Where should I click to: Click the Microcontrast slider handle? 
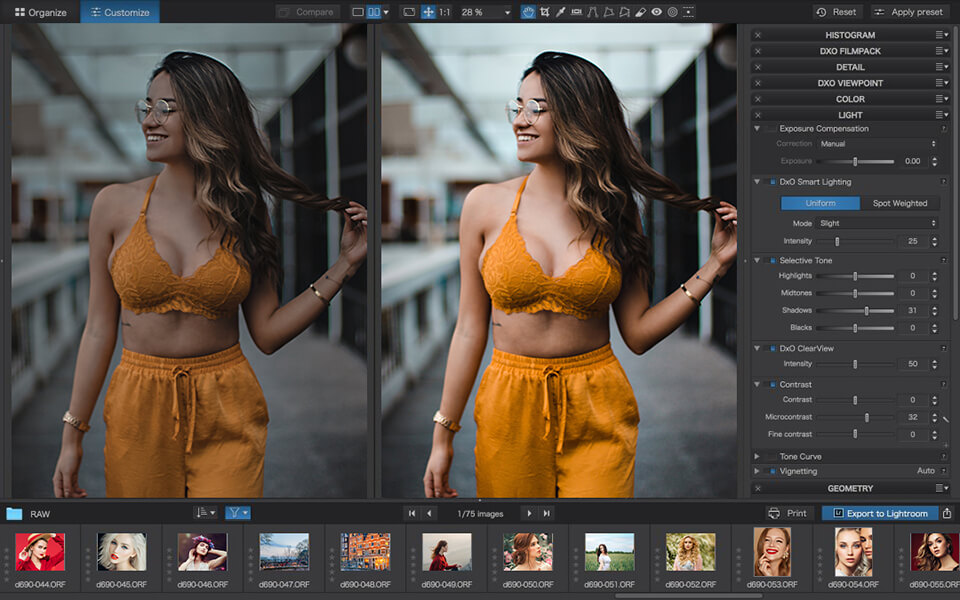click(x=866, y=417)
